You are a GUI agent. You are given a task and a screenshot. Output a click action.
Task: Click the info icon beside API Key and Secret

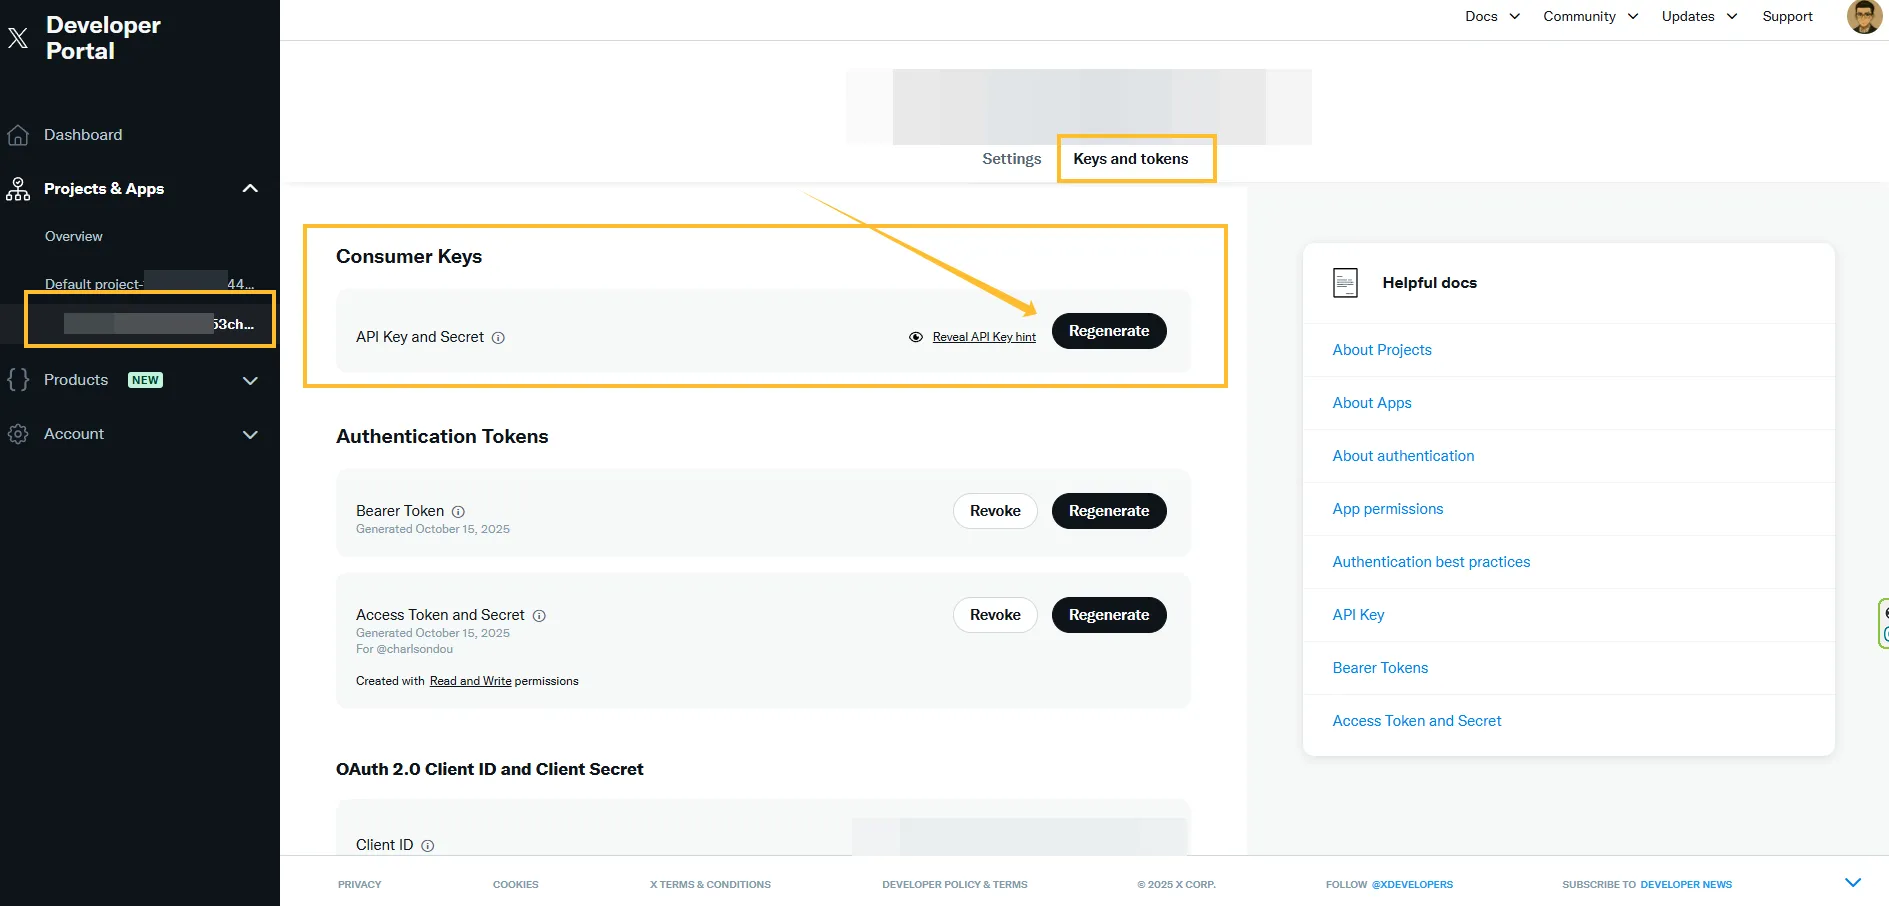coord(498,338)
